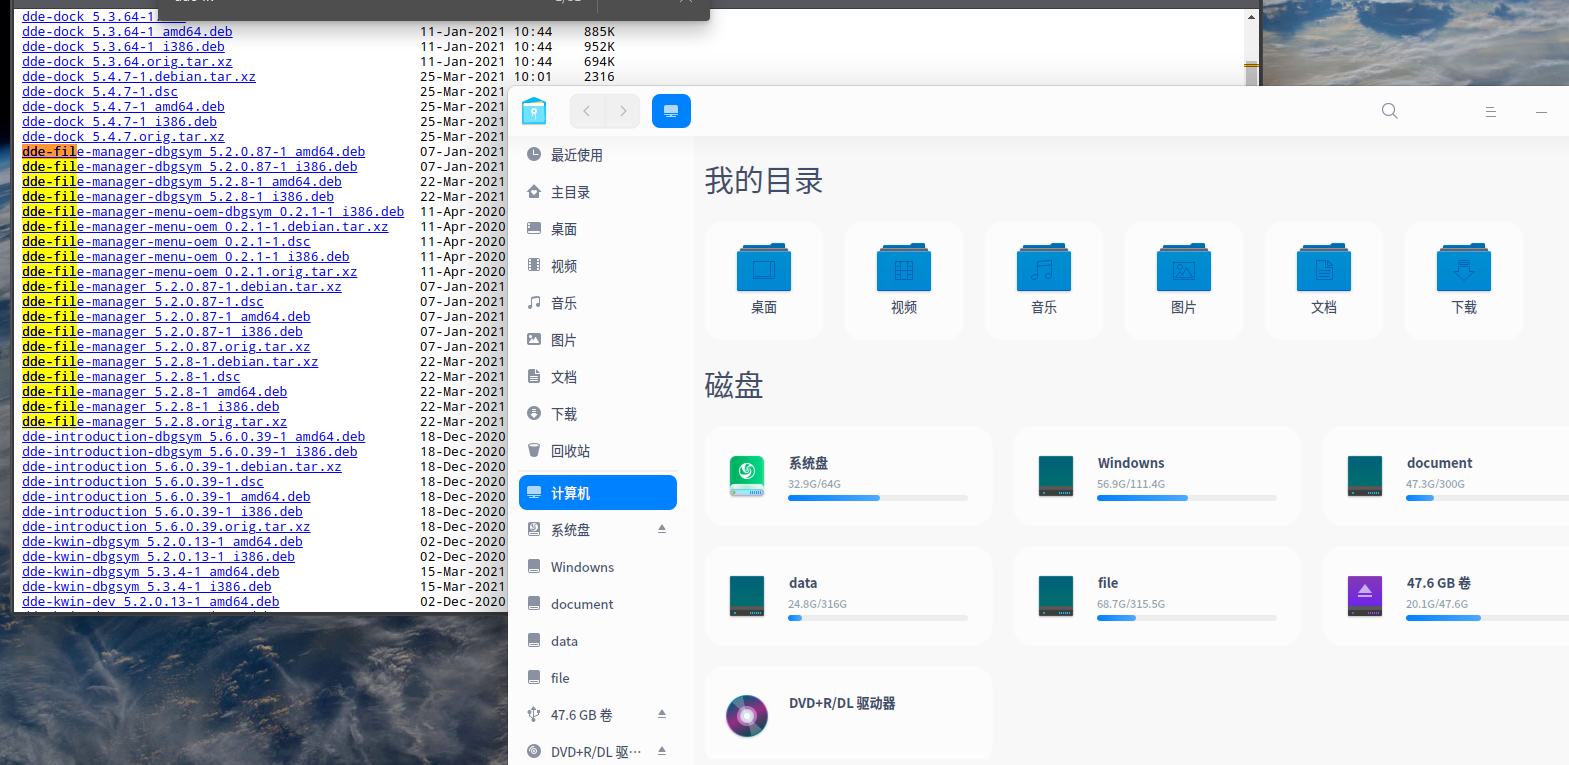Click the 11-Jan-2021 10:44 date for dde-dock amd64

point(486,32)
